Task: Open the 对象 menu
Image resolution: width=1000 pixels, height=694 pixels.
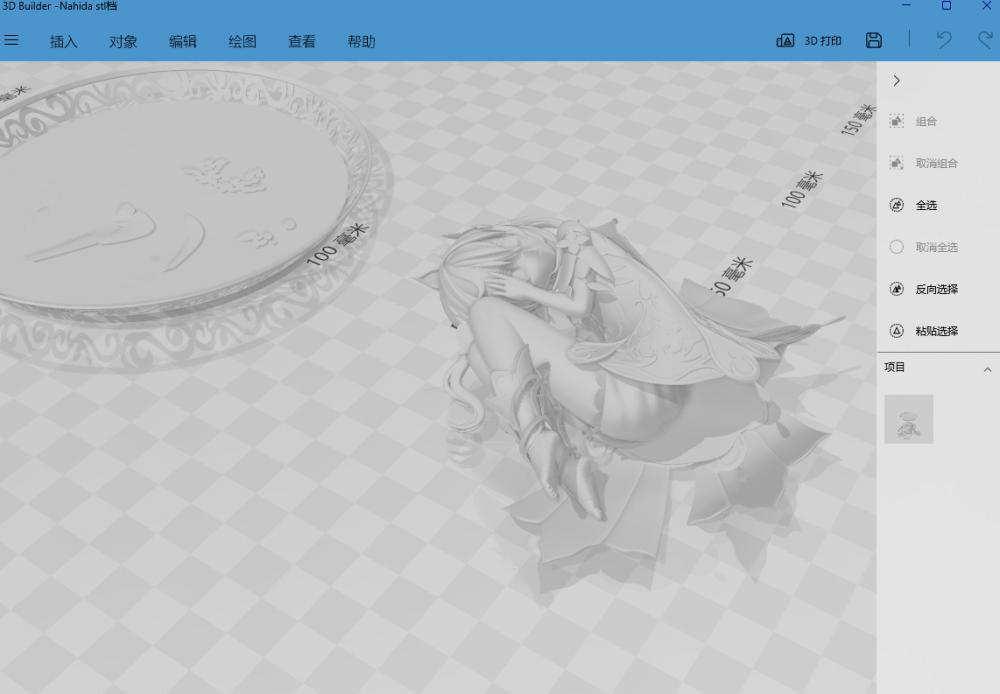Action: (x=123, y=41)
